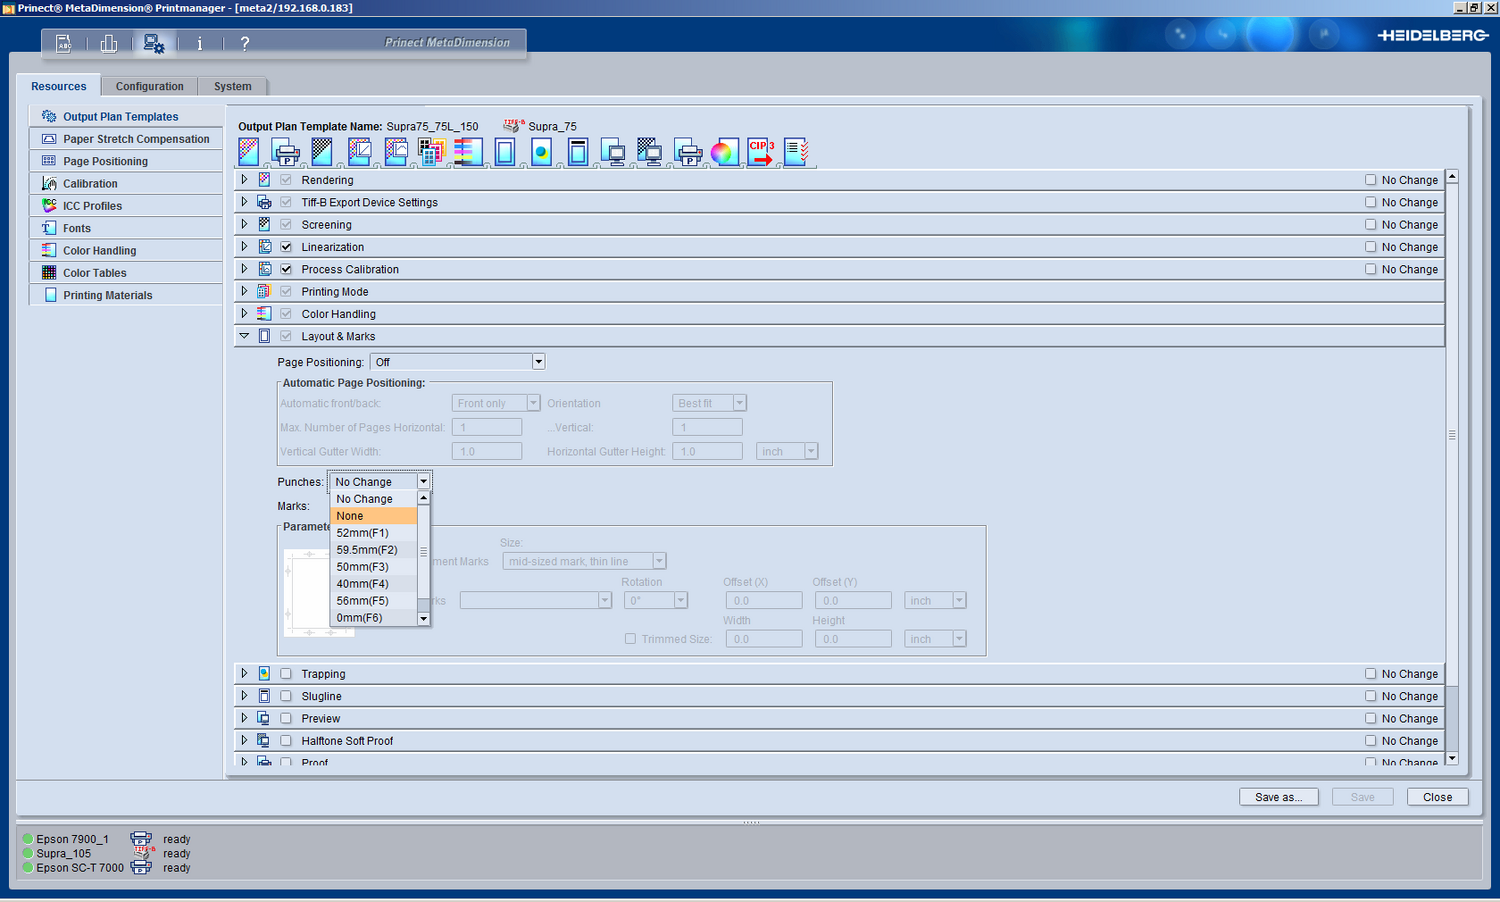1500x902 pixels.
Task: Choose '40mm(F4)' in the Punches list
Action: tap(374, 584)
